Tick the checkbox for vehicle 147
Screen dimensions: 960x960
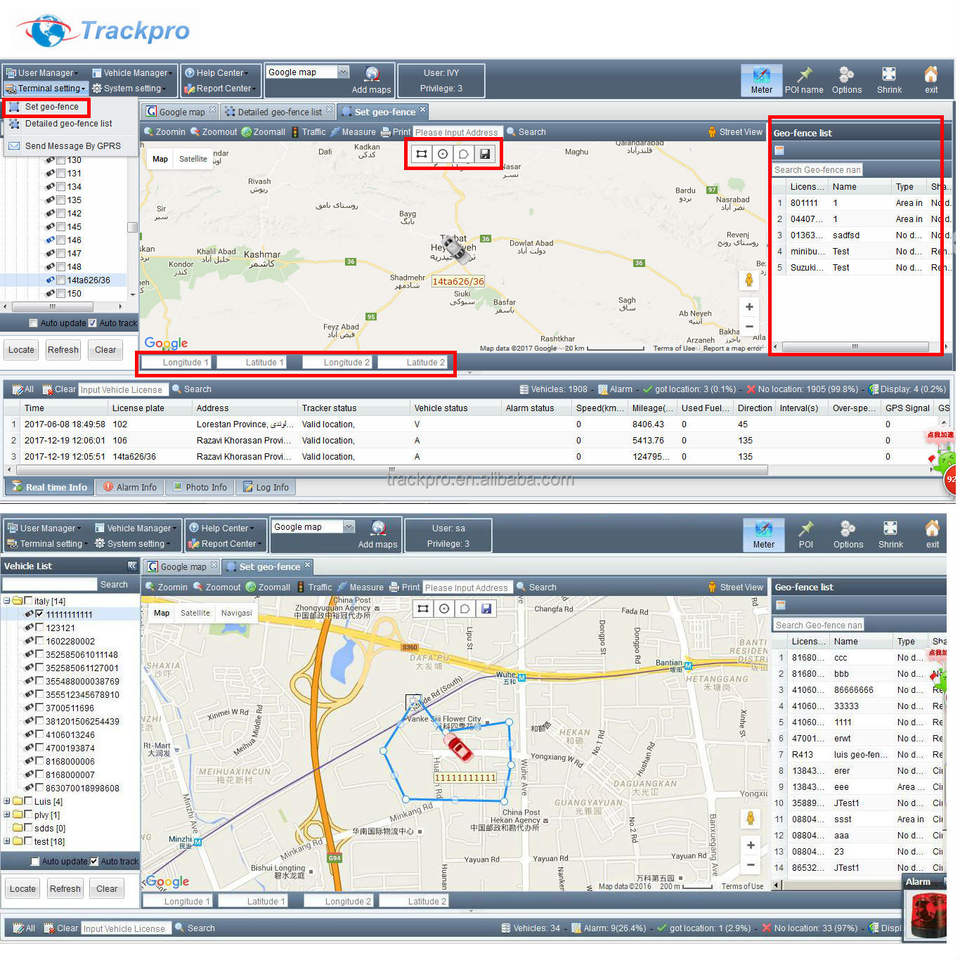[60, 254]
